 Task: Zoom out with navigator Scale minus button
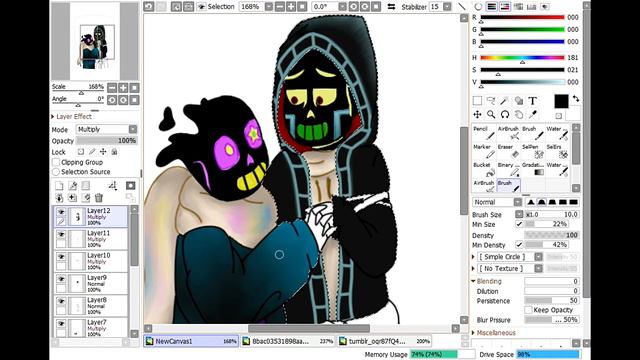pyautogui.click(x=112, y=88)
